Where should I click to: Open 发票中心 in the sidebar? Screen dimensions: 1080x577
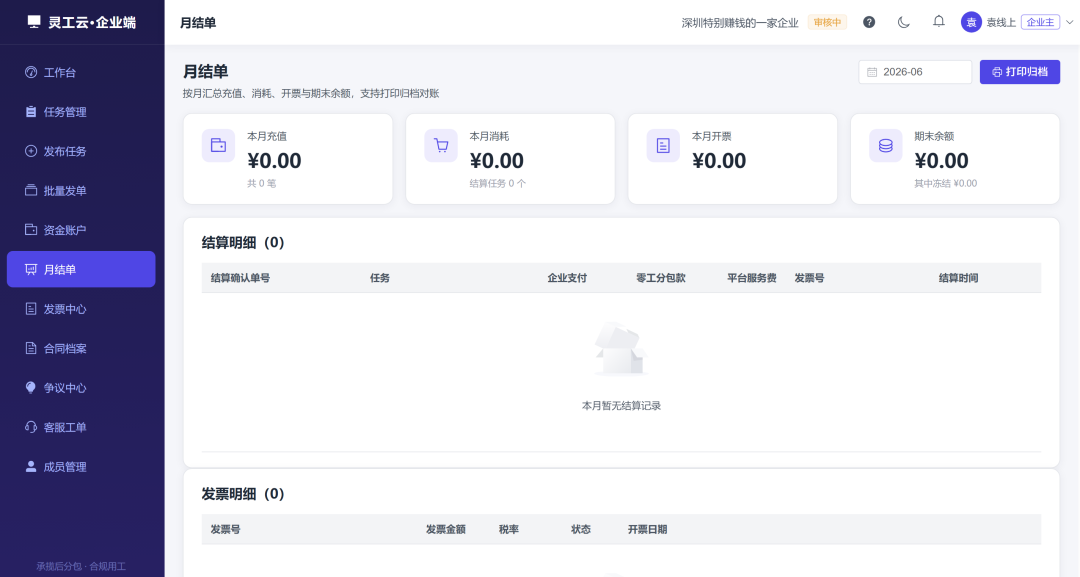tap(81, 309)
